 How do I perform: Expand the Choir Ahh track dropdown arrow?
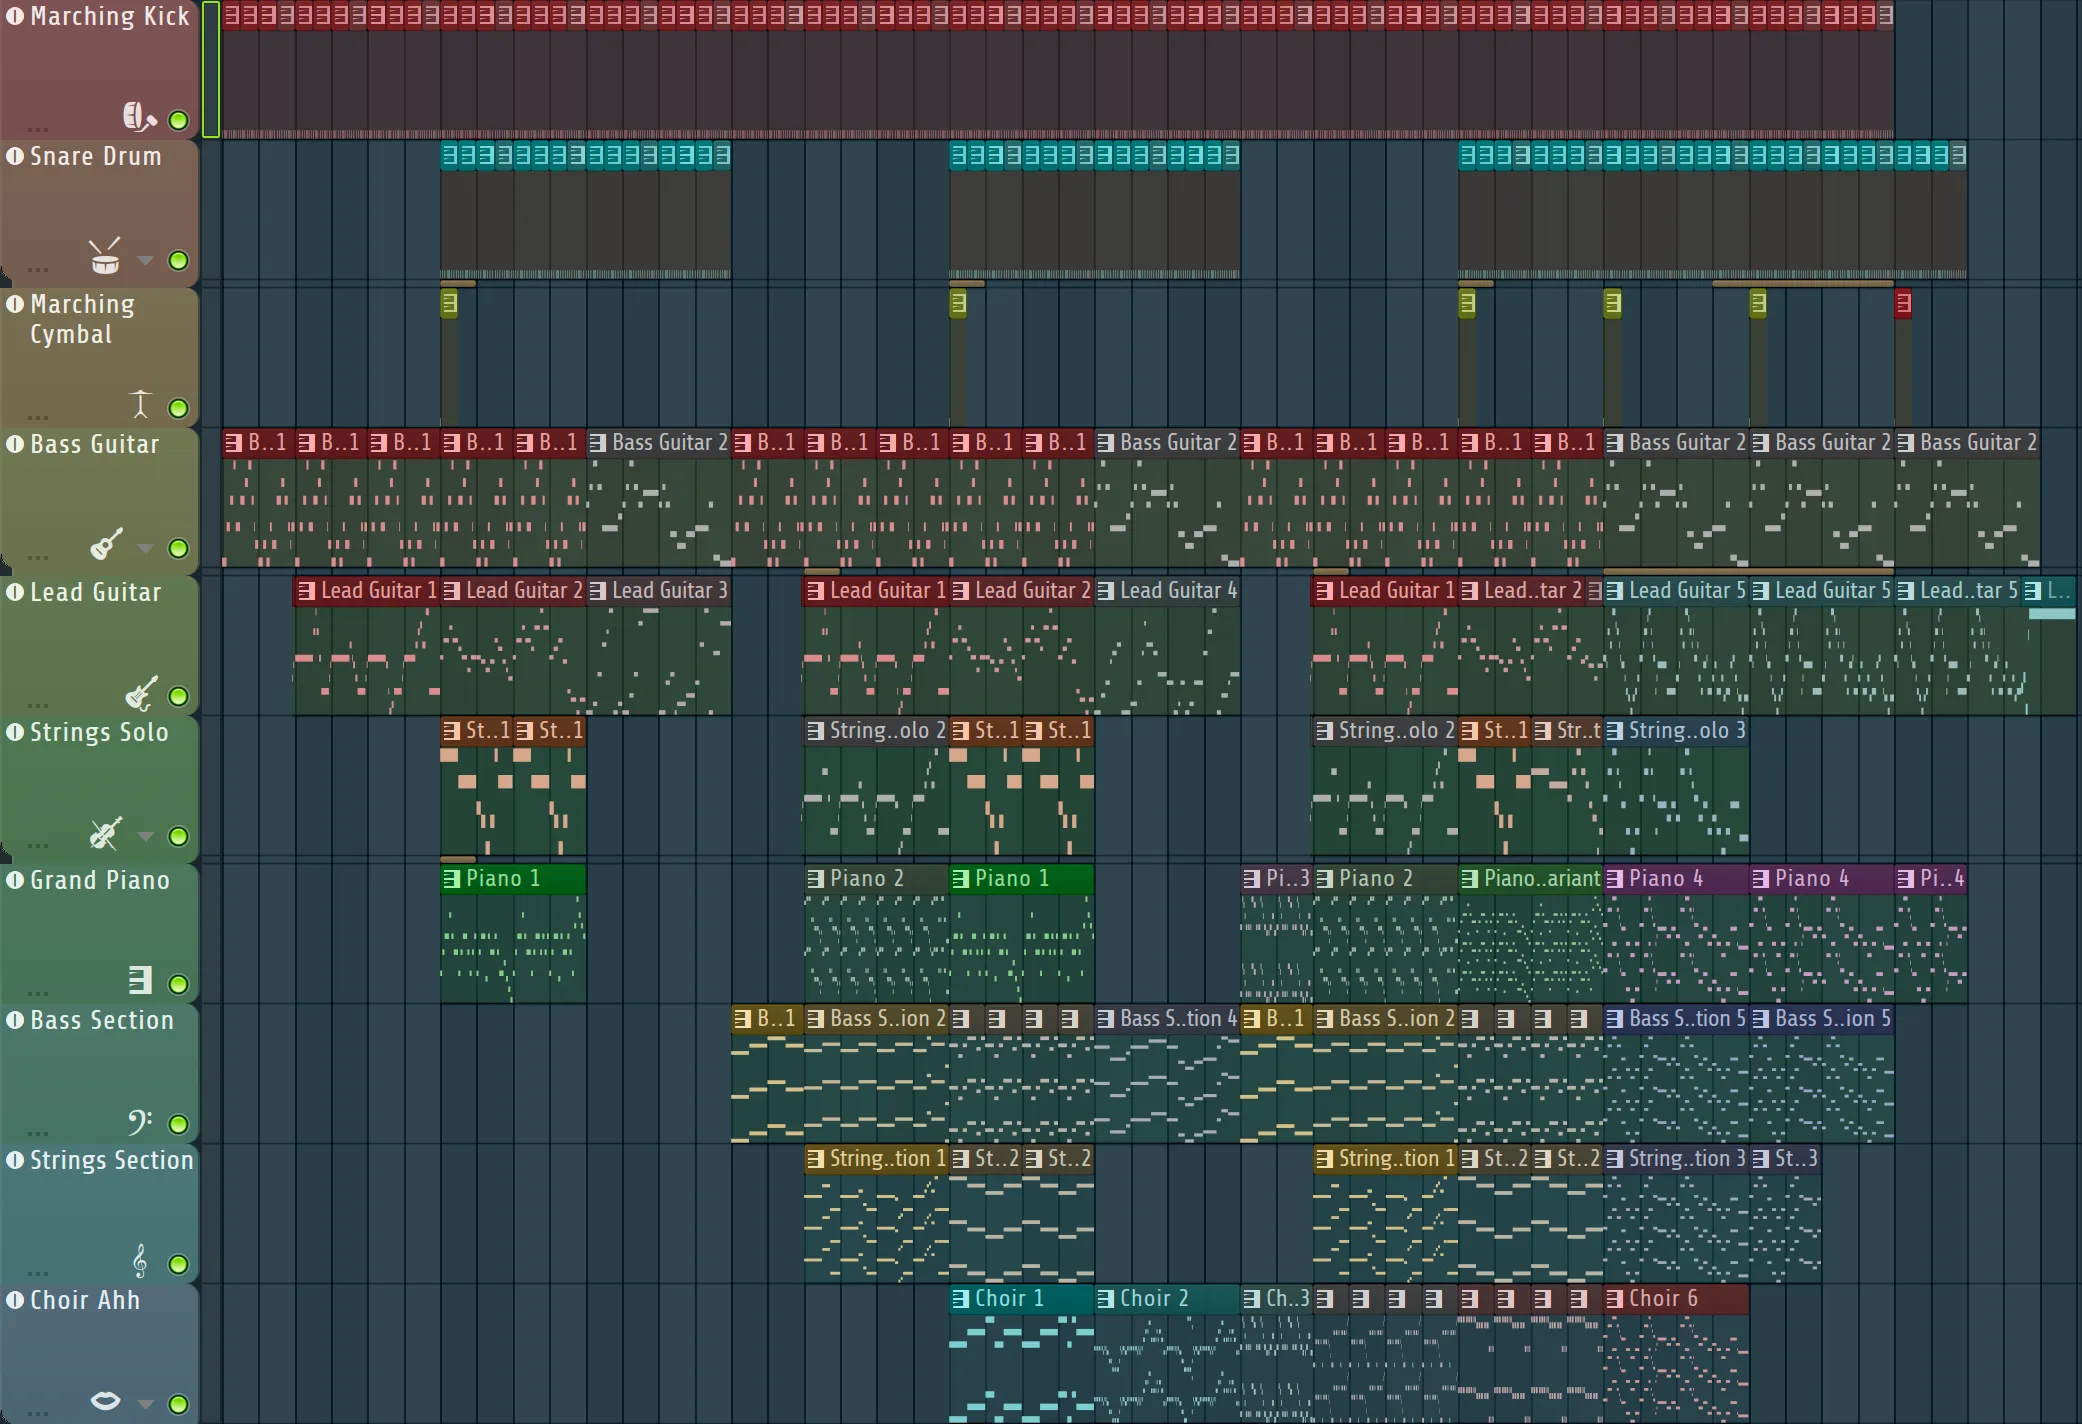point(146,1404)
